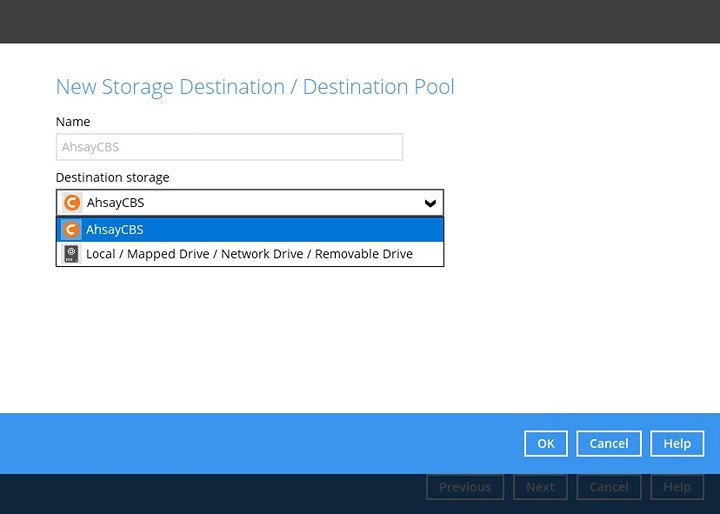The width and height of the screenshot is (720, 514).
Task: Click the dimmed Help button in bottom bar
Action: click(x=677, y=487)
